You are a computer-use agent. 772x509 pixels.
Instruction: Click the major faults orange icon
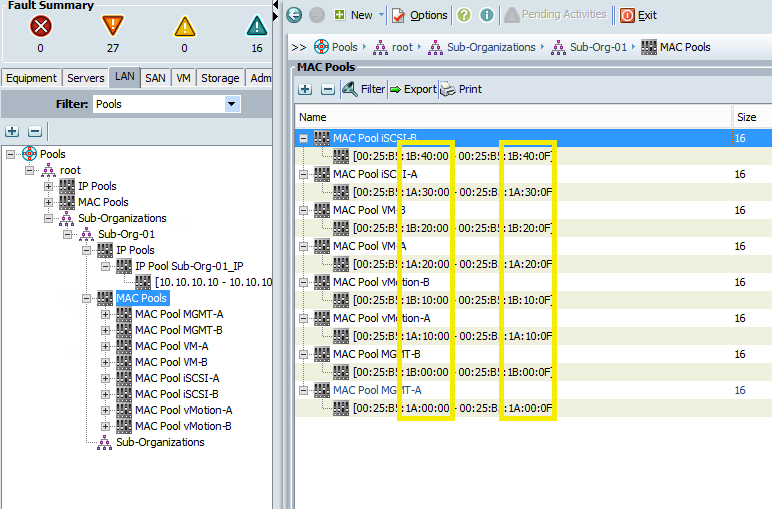click(112, 27)
